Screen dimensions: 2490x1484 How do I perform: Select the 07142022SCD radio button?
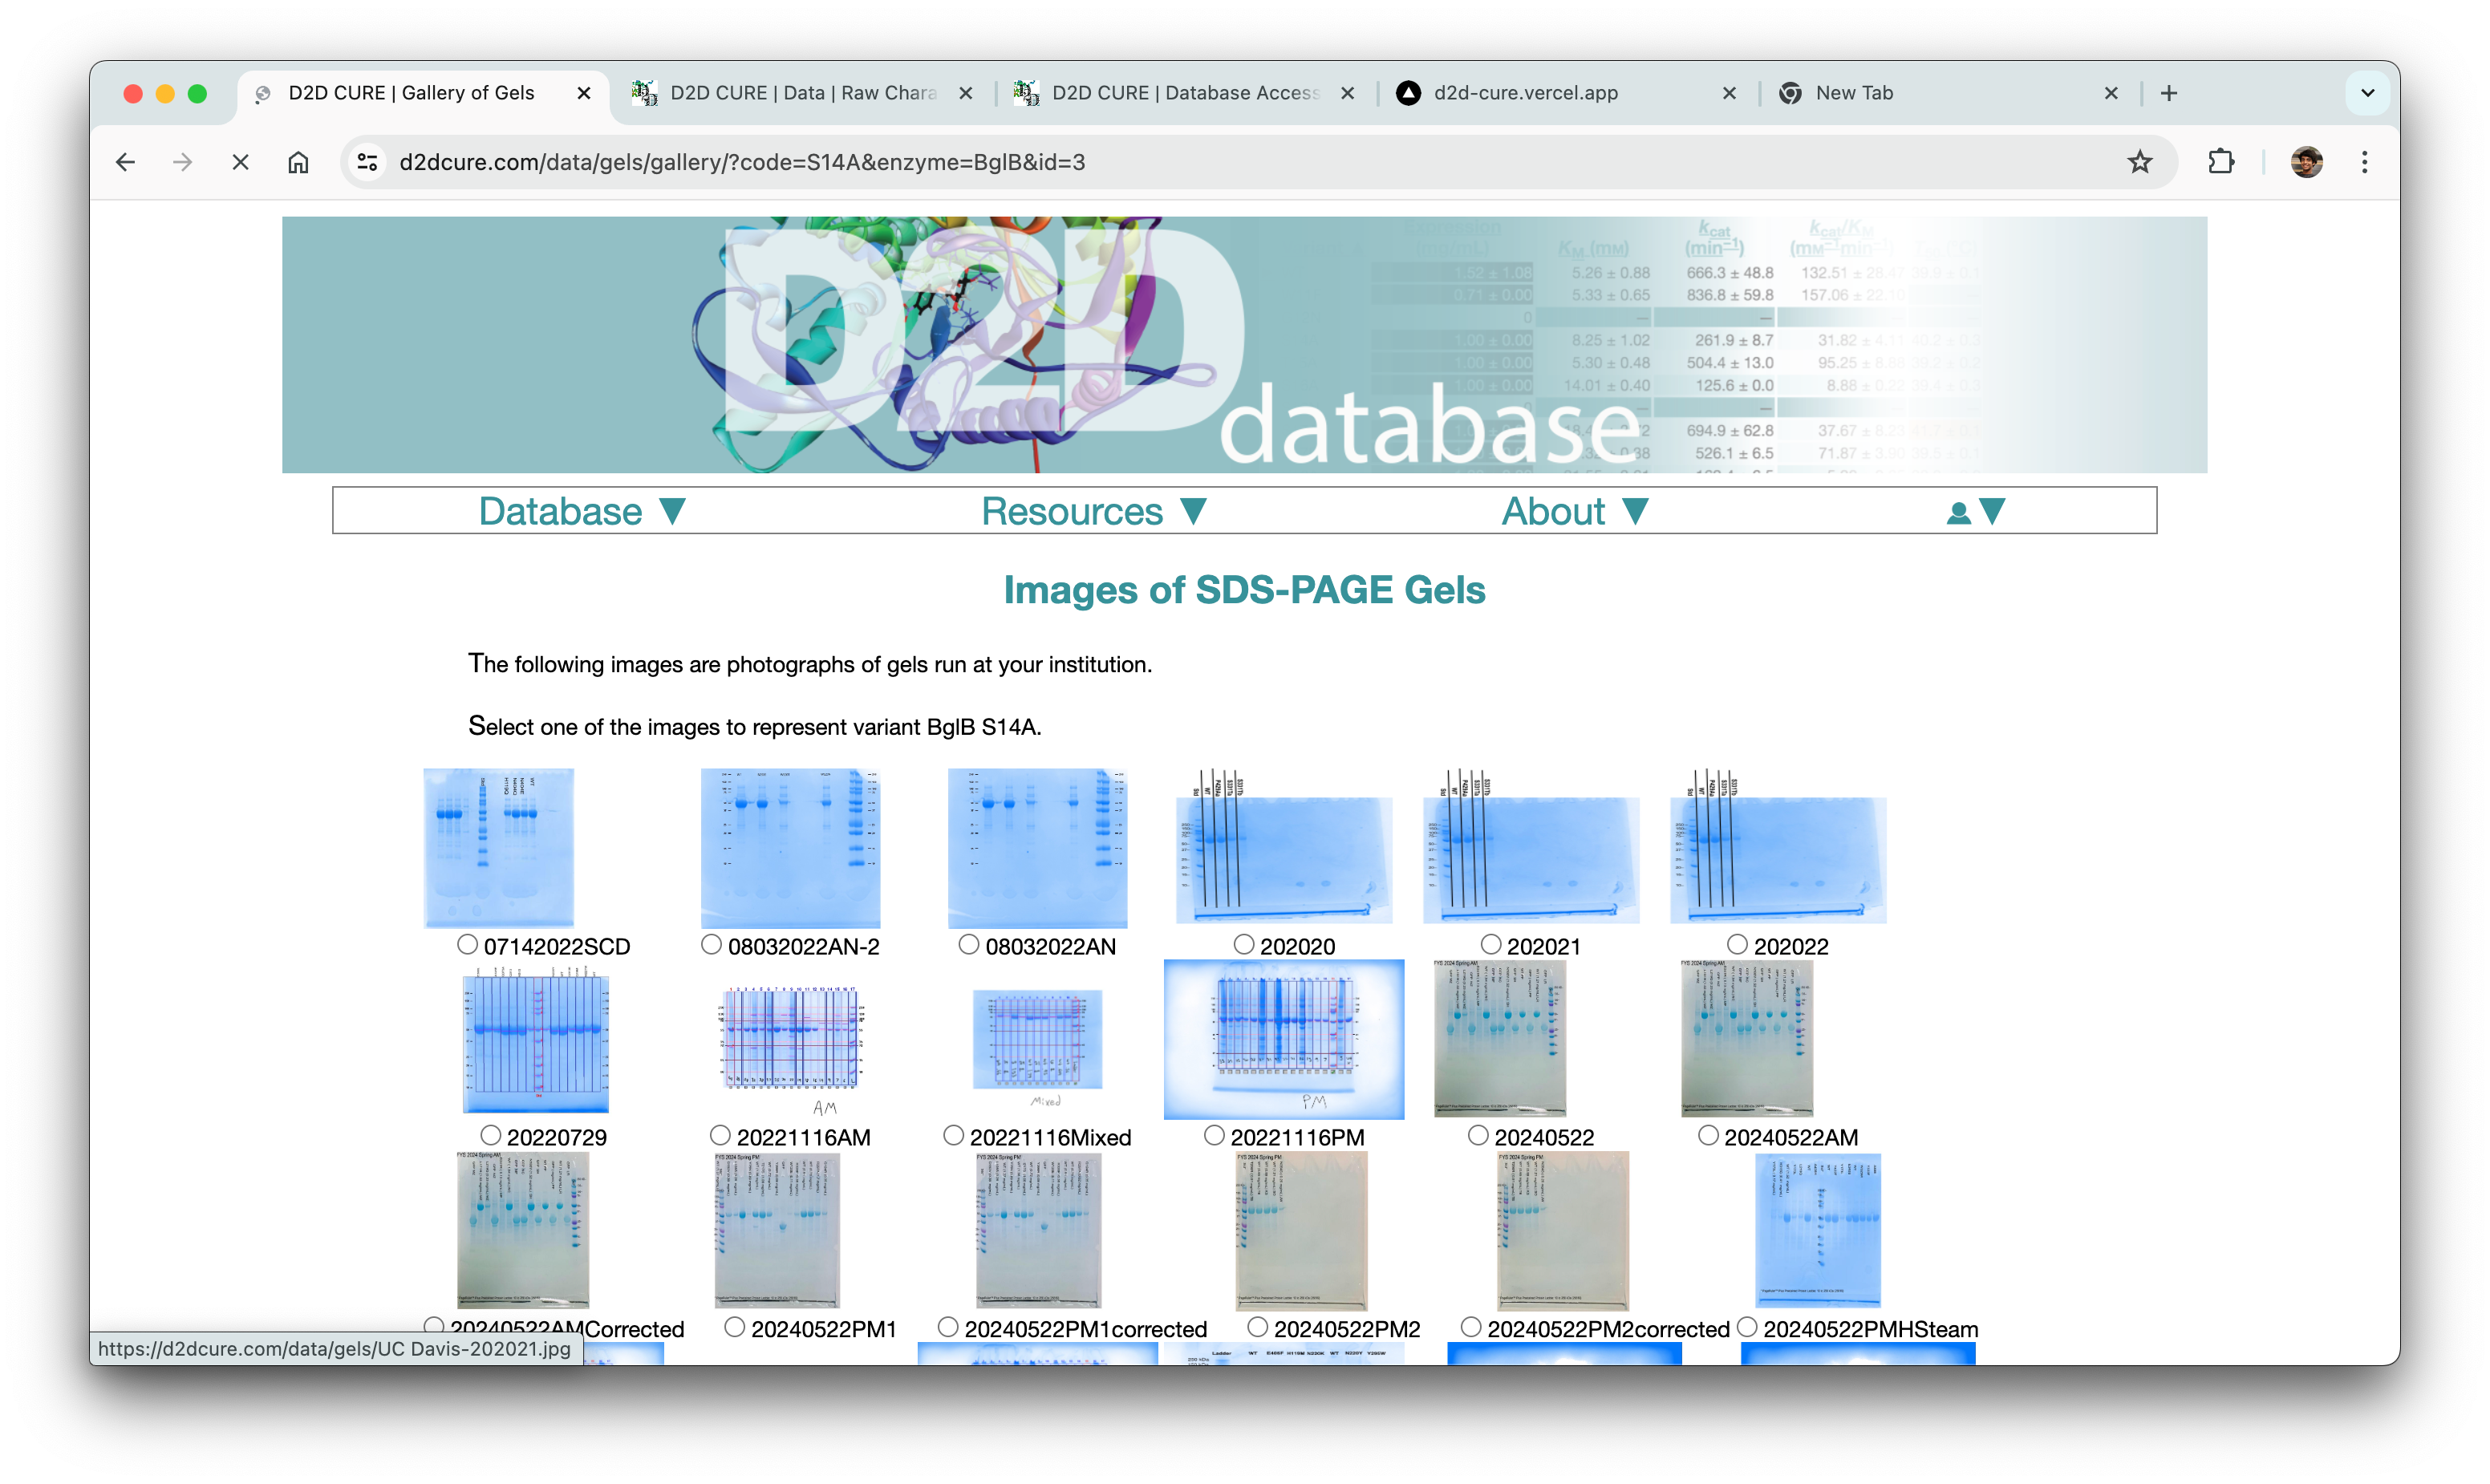(467, 944)
